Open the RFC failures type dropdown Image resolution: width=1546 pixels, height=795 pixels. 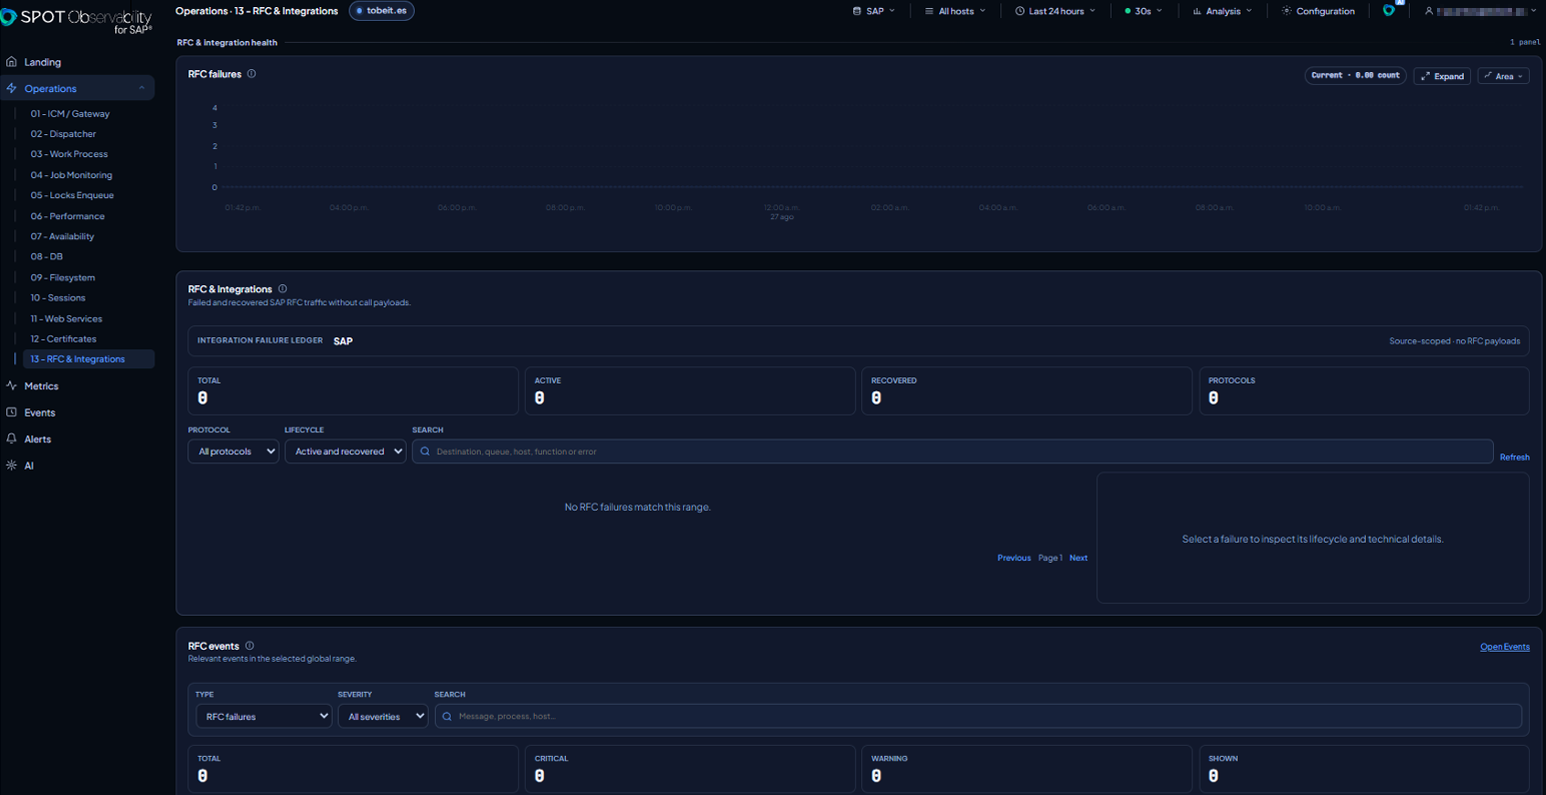point(264,716)
